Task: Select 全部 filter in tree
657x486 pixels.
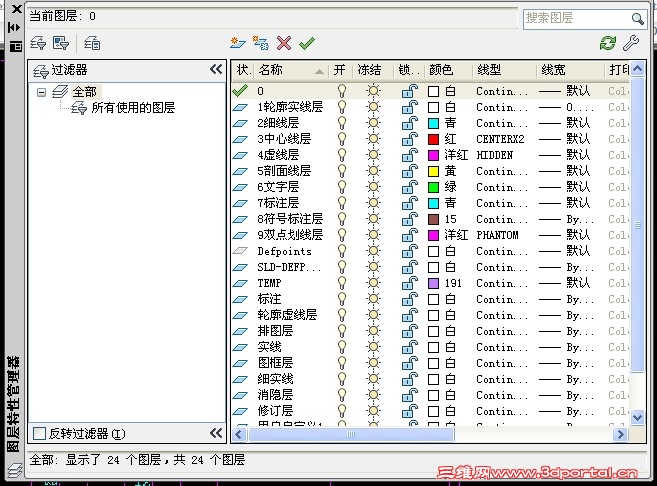Action: (x=85, y=91)
